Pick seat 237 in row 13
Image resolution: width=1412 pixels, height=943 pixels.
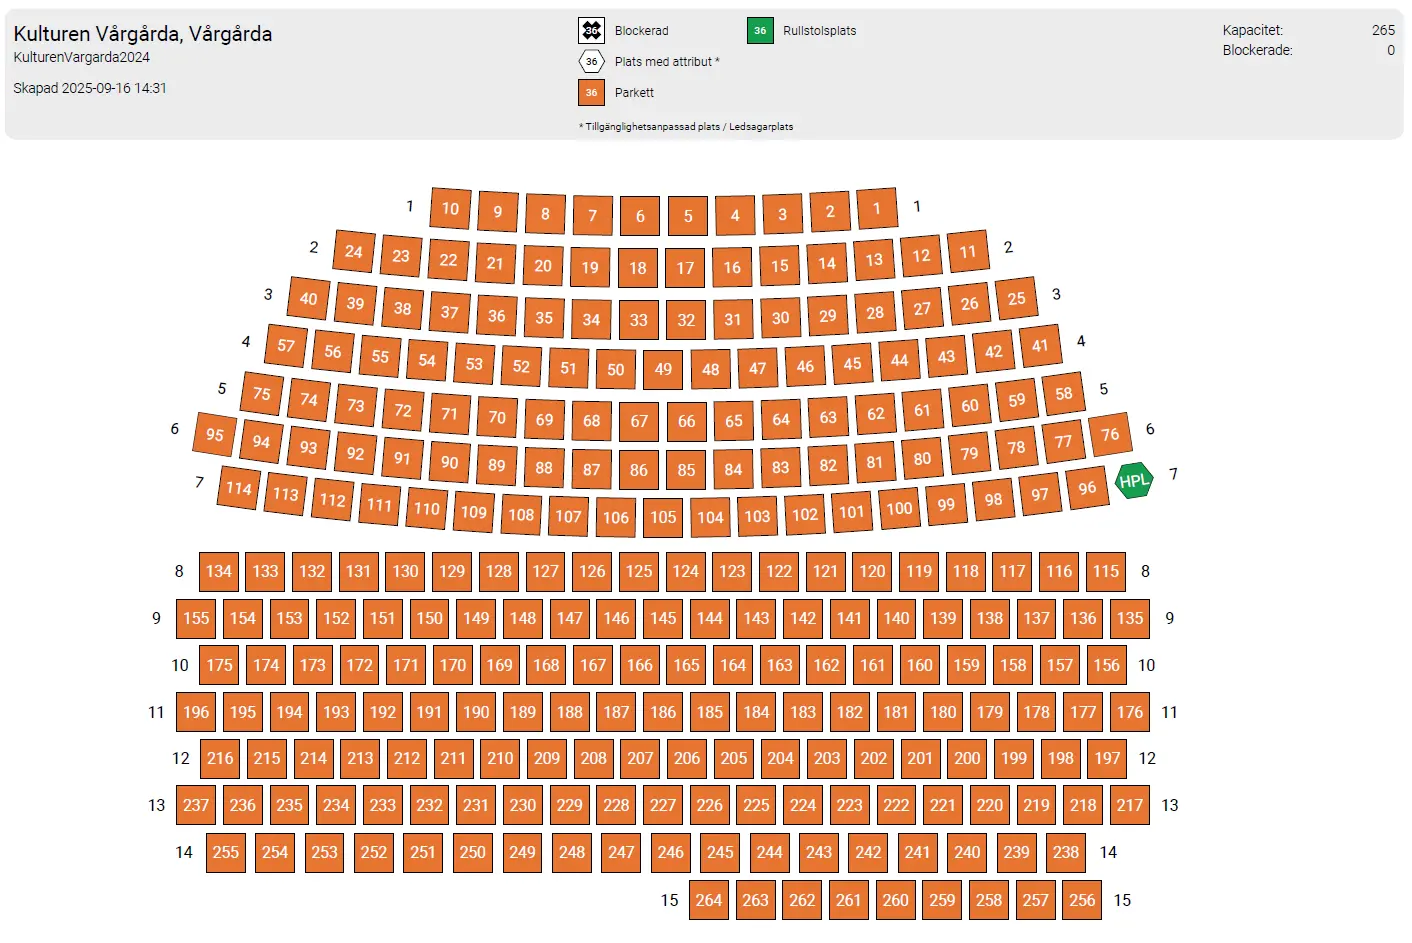click(196, 805)
